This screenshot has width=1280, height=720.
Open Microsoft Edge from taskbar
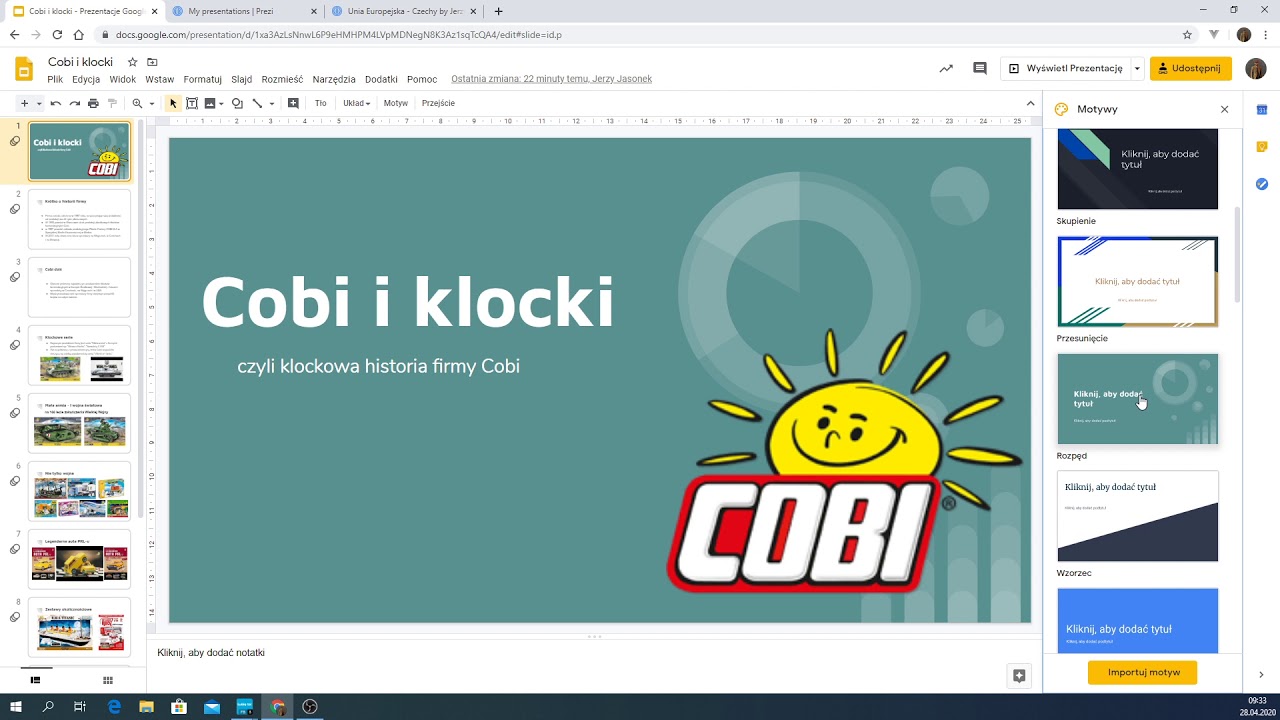click(114, 707)
